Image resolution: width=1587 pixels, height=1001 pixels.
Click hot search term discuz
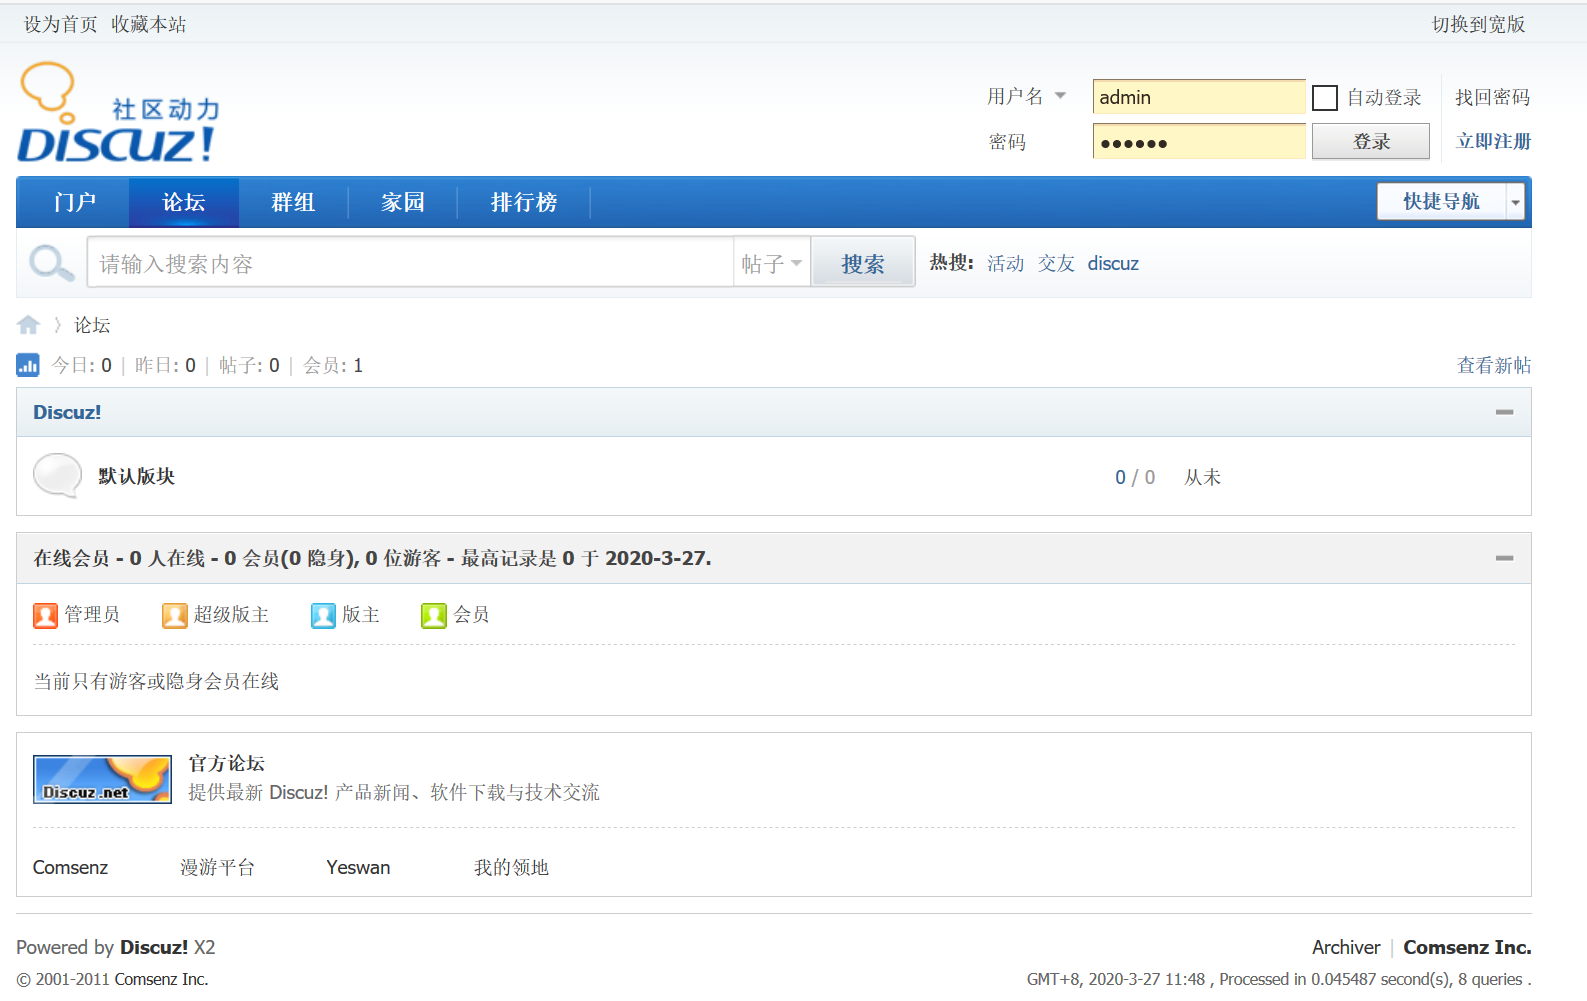[1113, 263]
